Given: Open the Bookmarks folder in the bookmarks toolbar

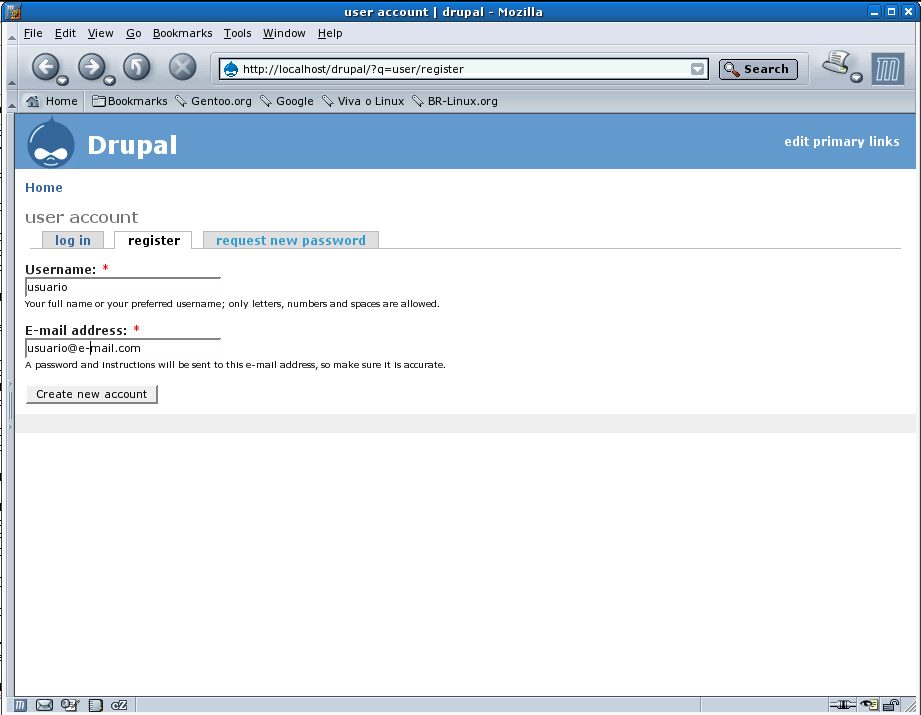Looking at the screenshot, I should tap(130, 101).
